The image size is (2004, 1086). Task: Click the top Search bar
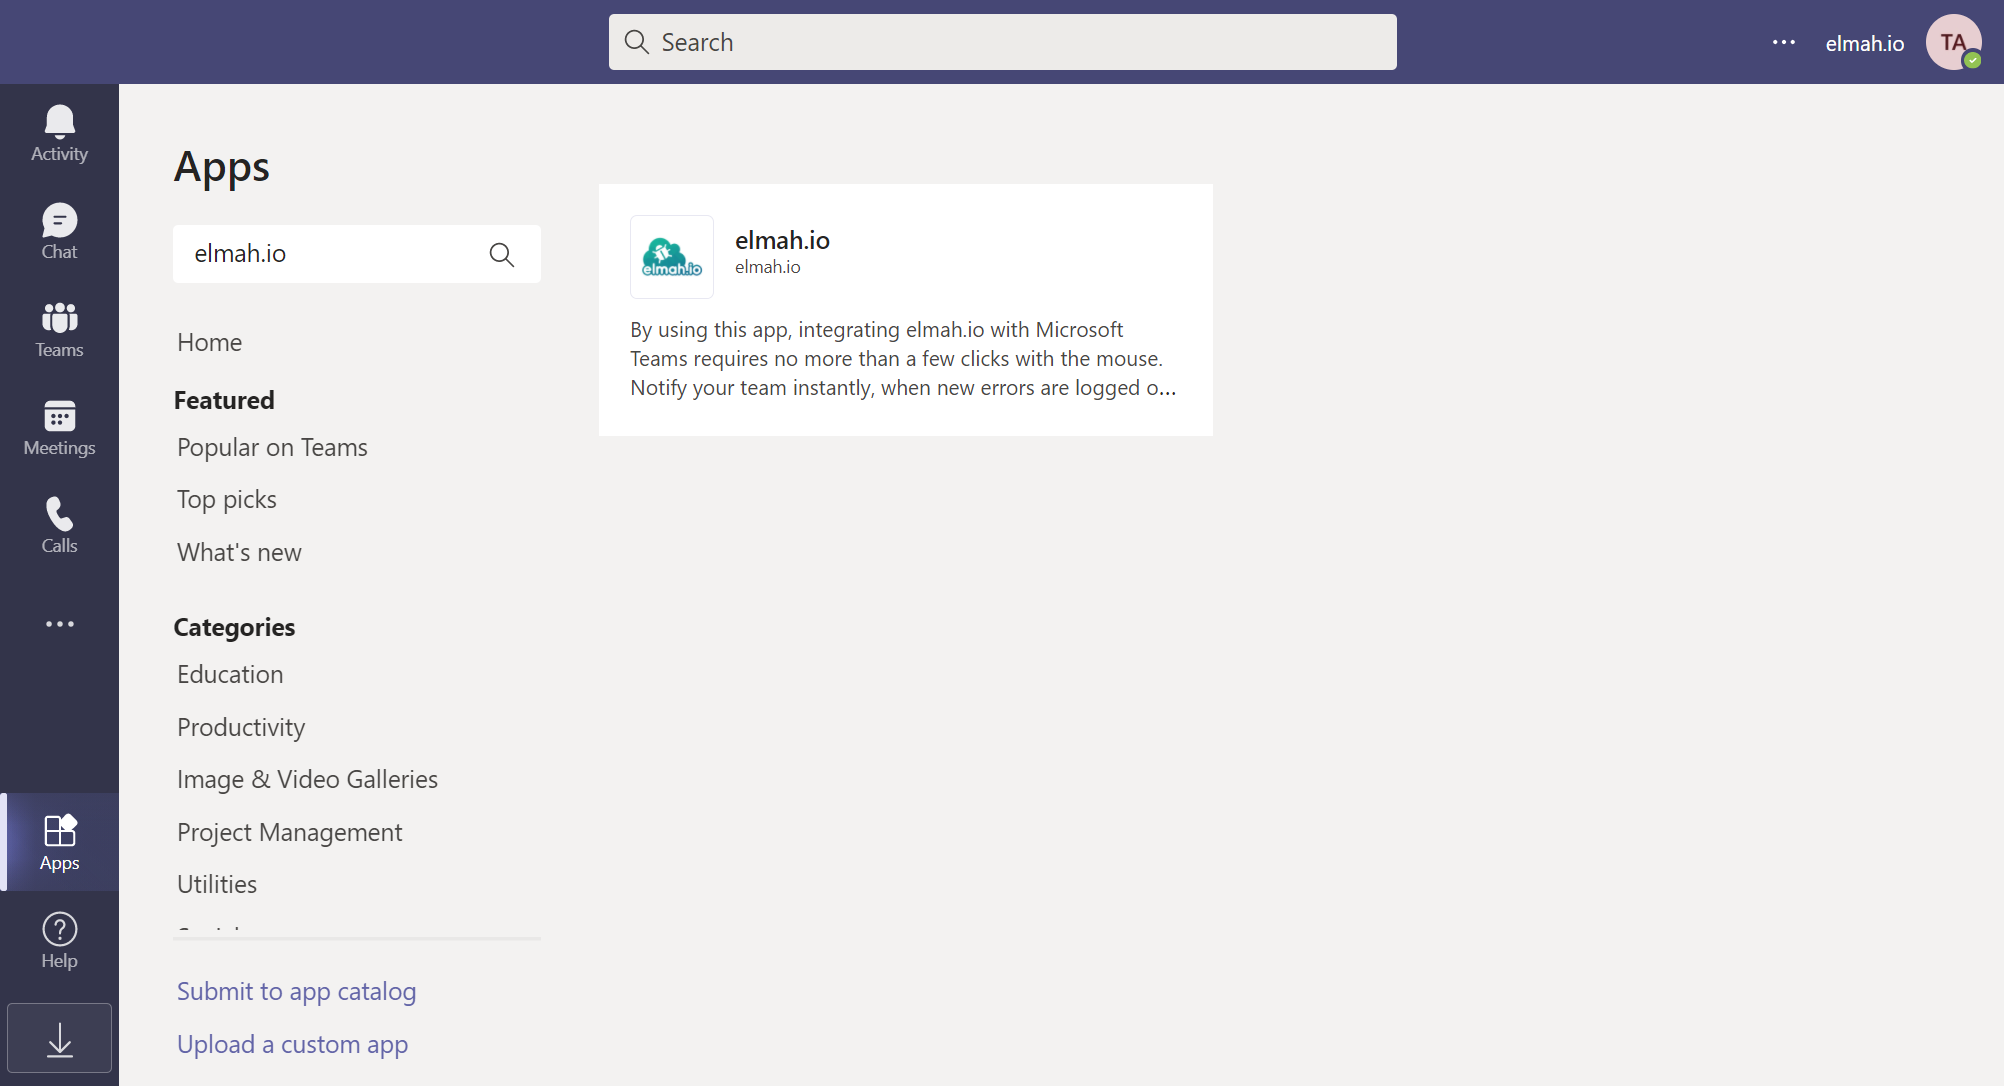click(x=1002, y=42)
